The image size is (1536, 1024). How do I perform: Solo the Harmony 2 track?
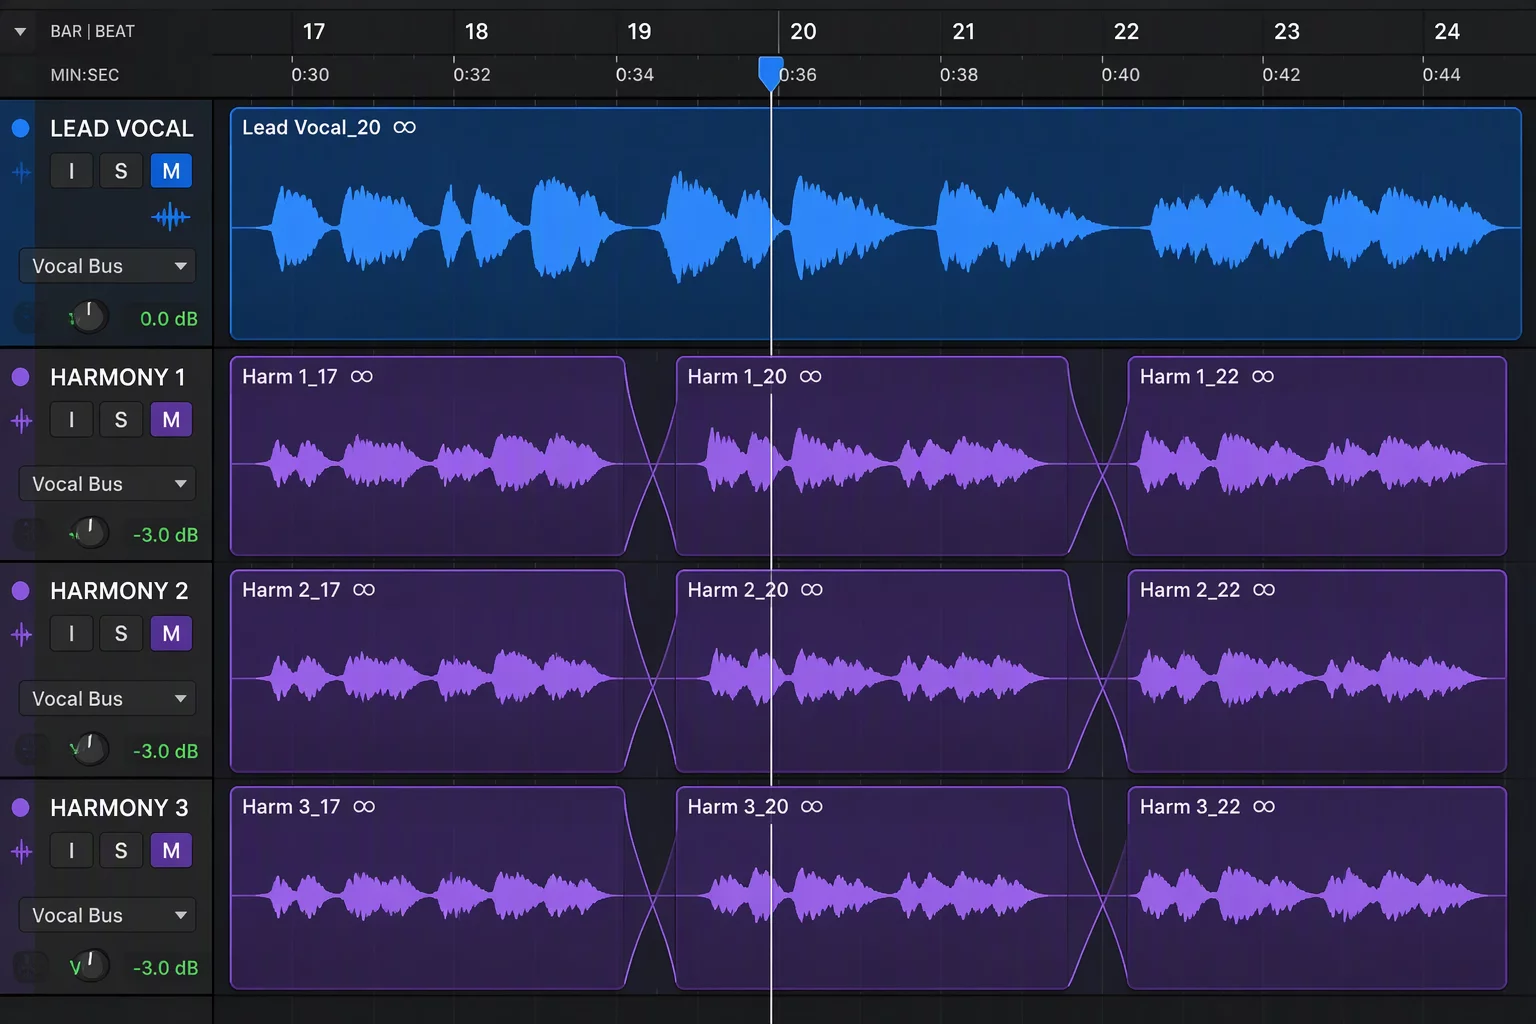point(121,633)
